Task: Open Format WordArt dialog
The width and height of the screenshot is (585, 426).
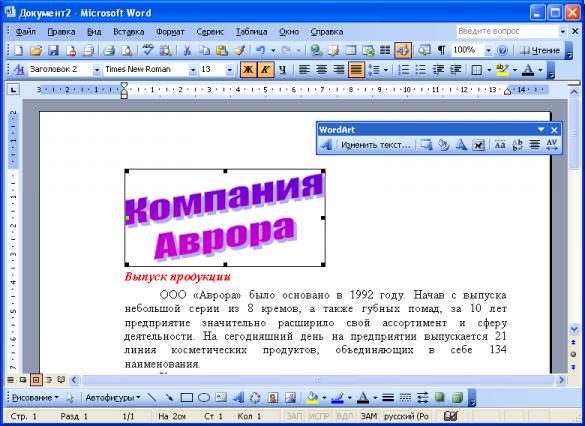Action: click(444, 145)
